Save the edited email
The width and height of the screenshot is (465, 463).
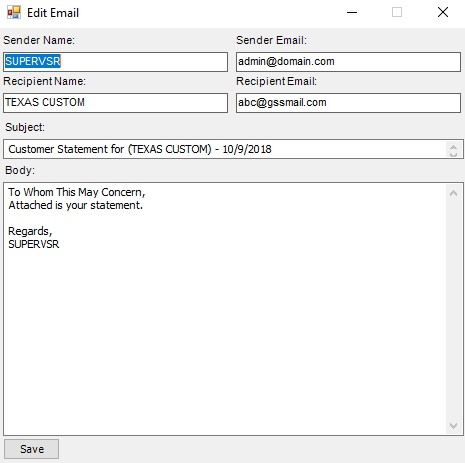pyautogui.click(x=32, y=449)
